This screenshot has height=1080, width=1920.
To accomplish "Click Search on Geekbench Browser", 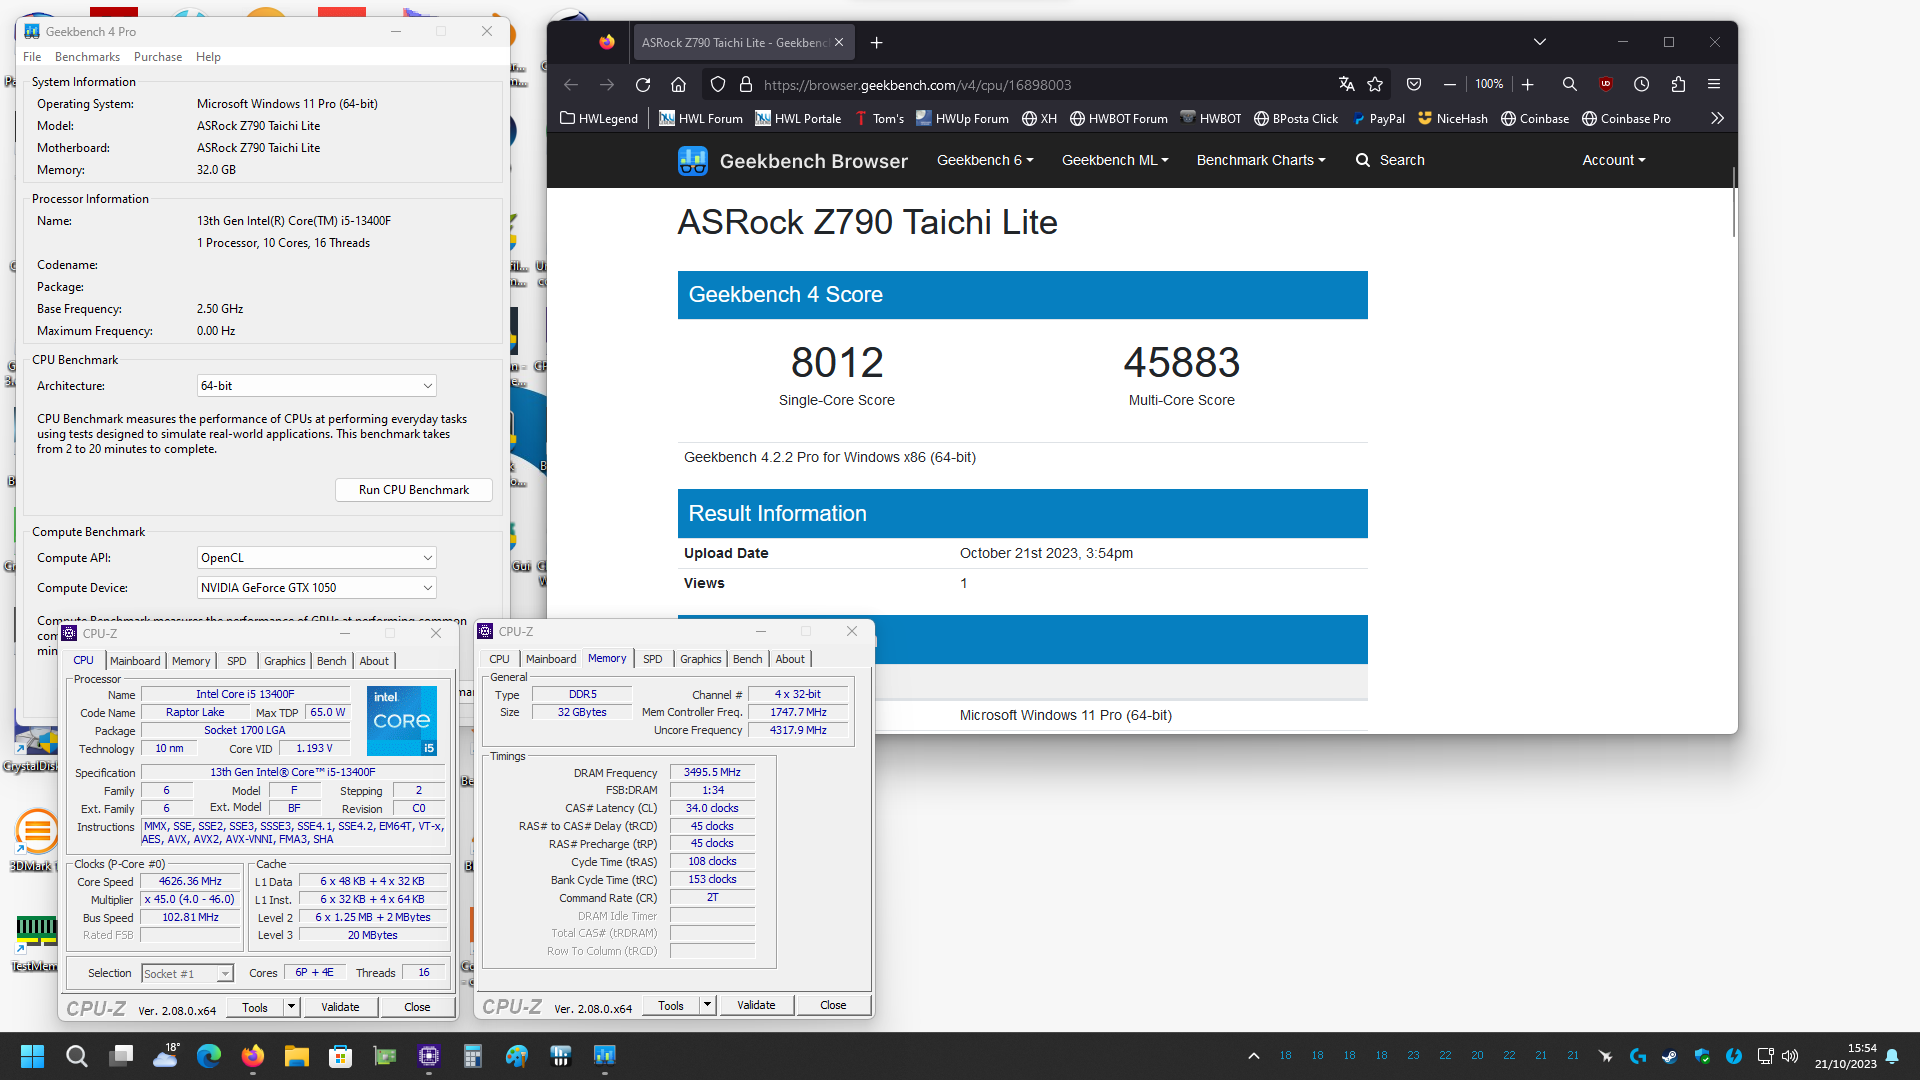I will 1390,160.
